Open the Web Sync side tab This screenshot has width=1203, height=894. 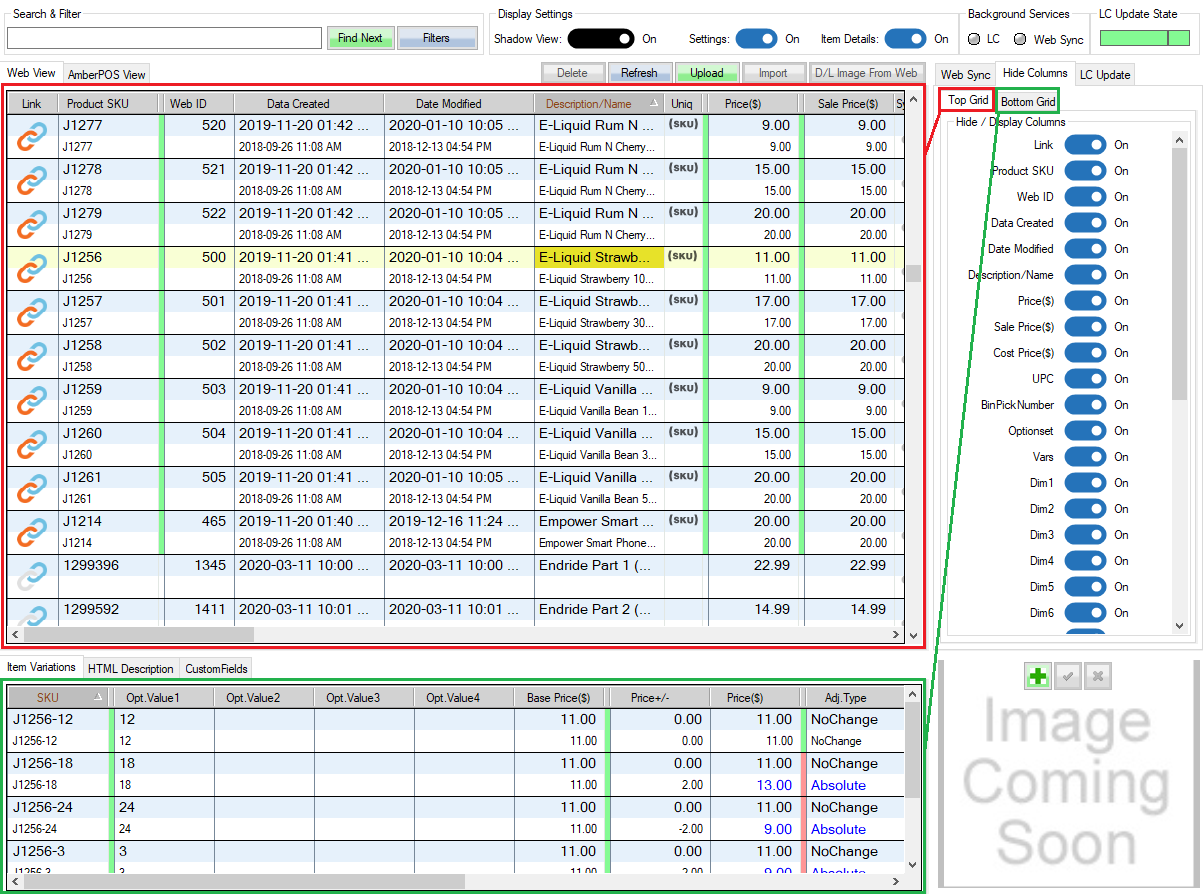(x=966, y=75)
